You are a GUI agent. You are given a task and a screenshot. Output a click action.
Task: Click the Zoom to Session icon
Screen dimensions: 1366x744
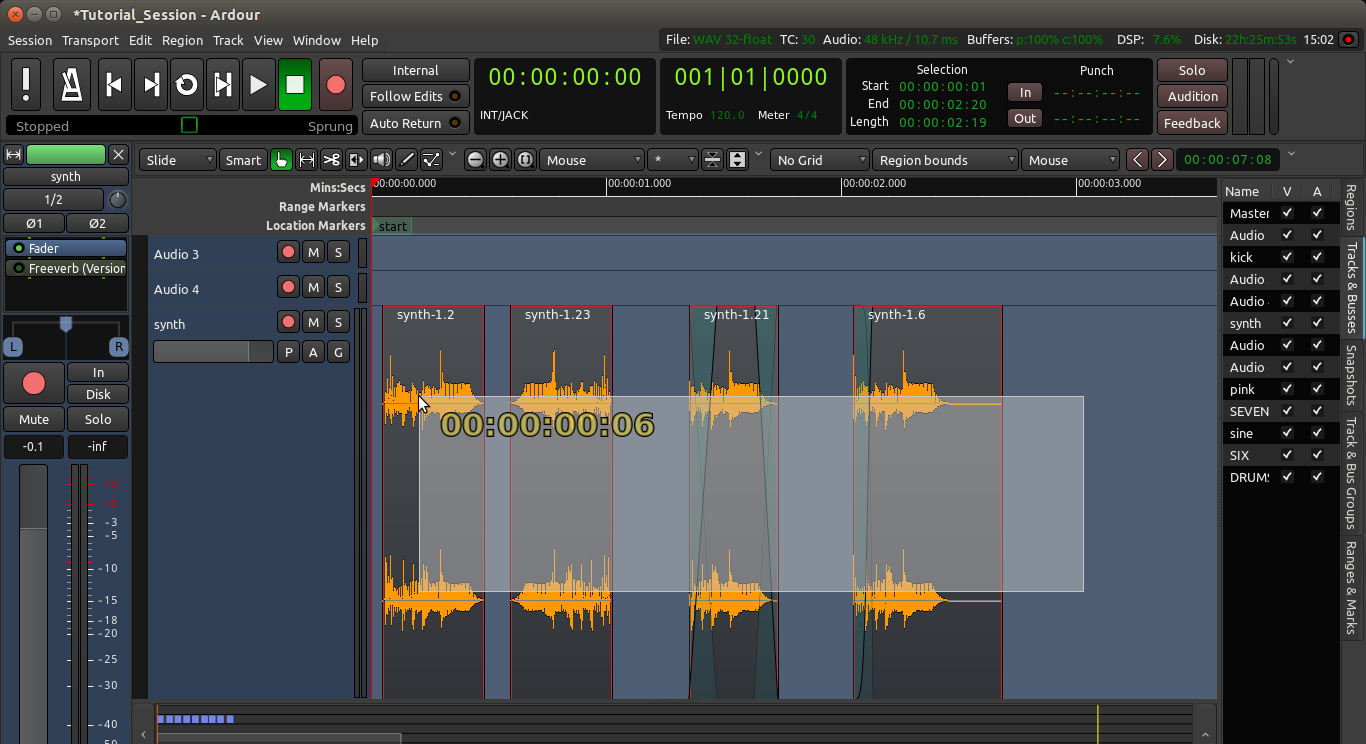525,160
